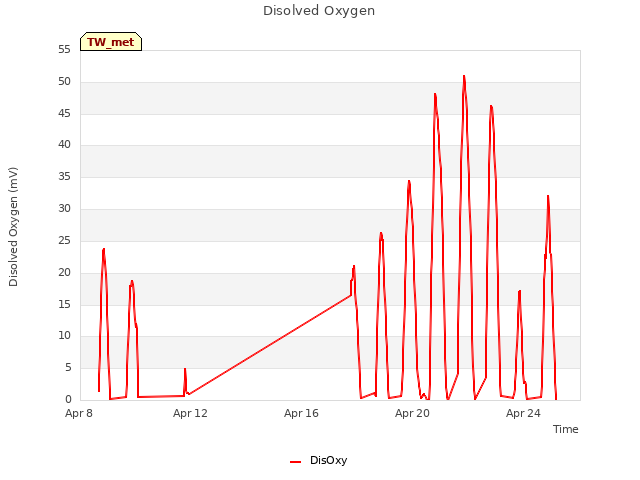Image resolution: width=640 pixels, height=480 pixels.
Task: Click the 35 y-axis tick value
Action: pyautogui.click(x=64, y=177)
